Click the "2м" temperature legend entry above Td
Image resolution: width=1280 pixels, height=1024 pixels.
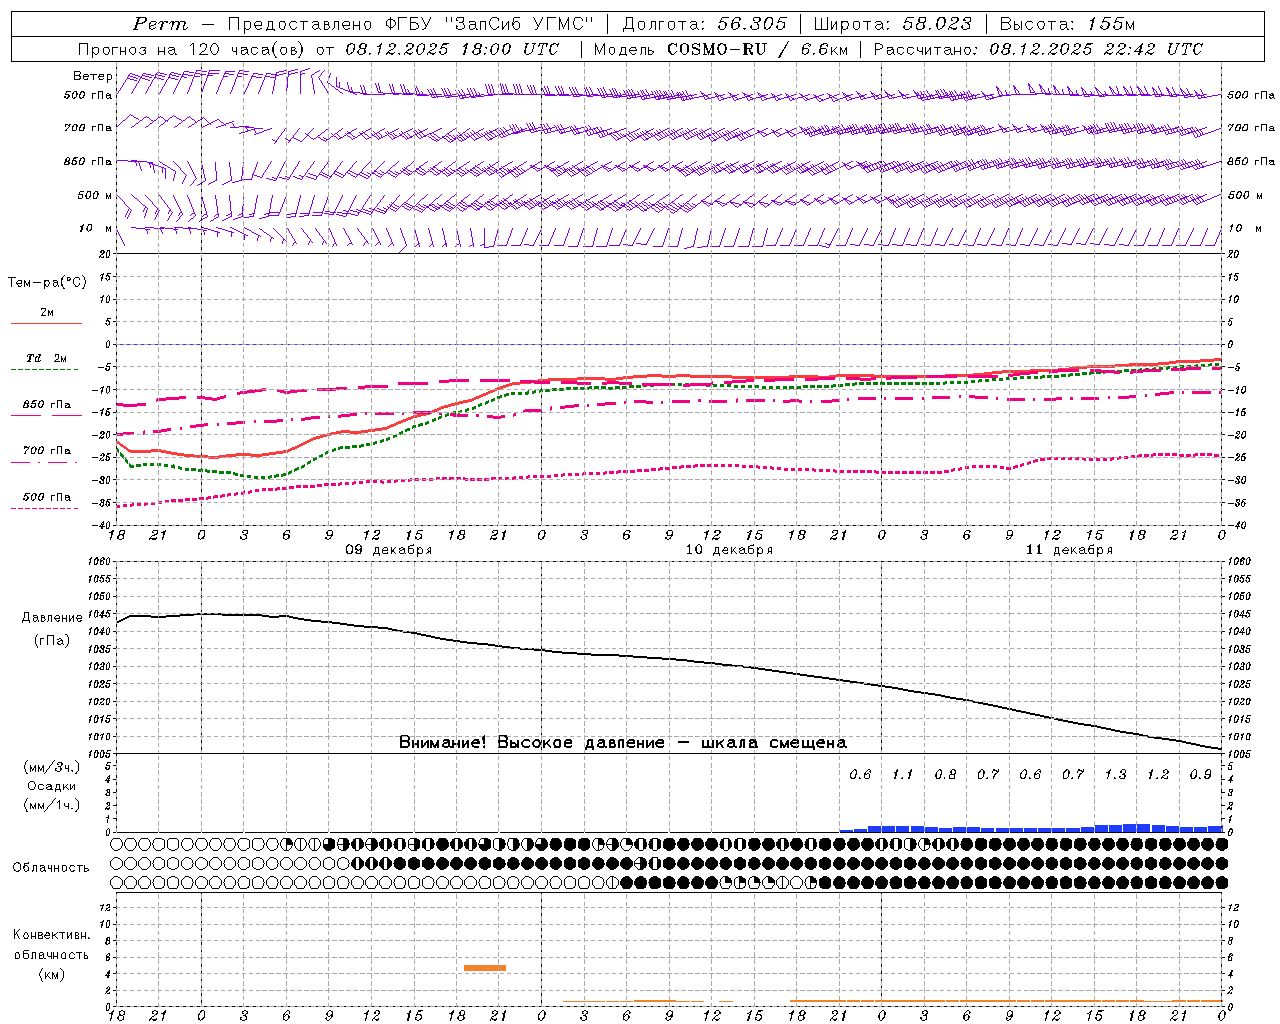pyautogui.click(x=47, y=313)
